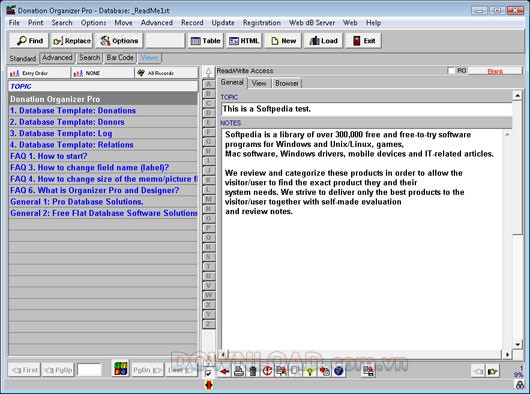Click the notes horizontal scroll right arrow
The image size is (530, 394).
coord(507,354)
